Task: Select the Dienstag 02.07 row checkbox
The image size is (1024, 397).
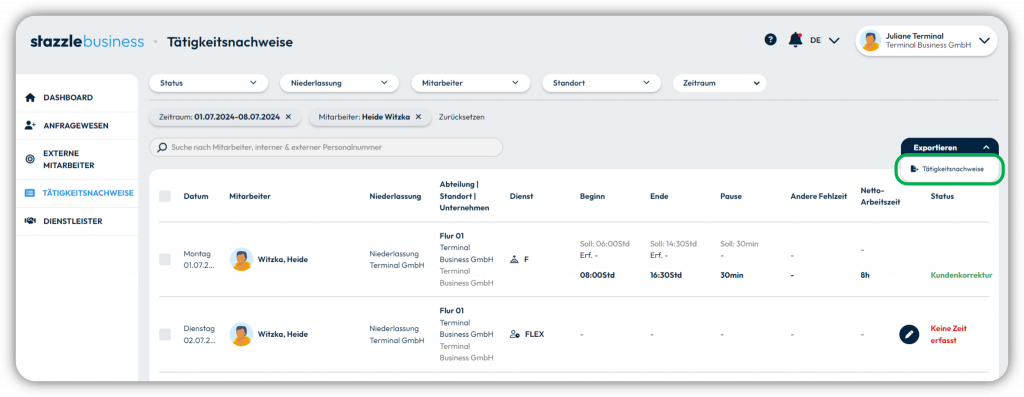Action: pyautogui.click(x=165, y=334)
